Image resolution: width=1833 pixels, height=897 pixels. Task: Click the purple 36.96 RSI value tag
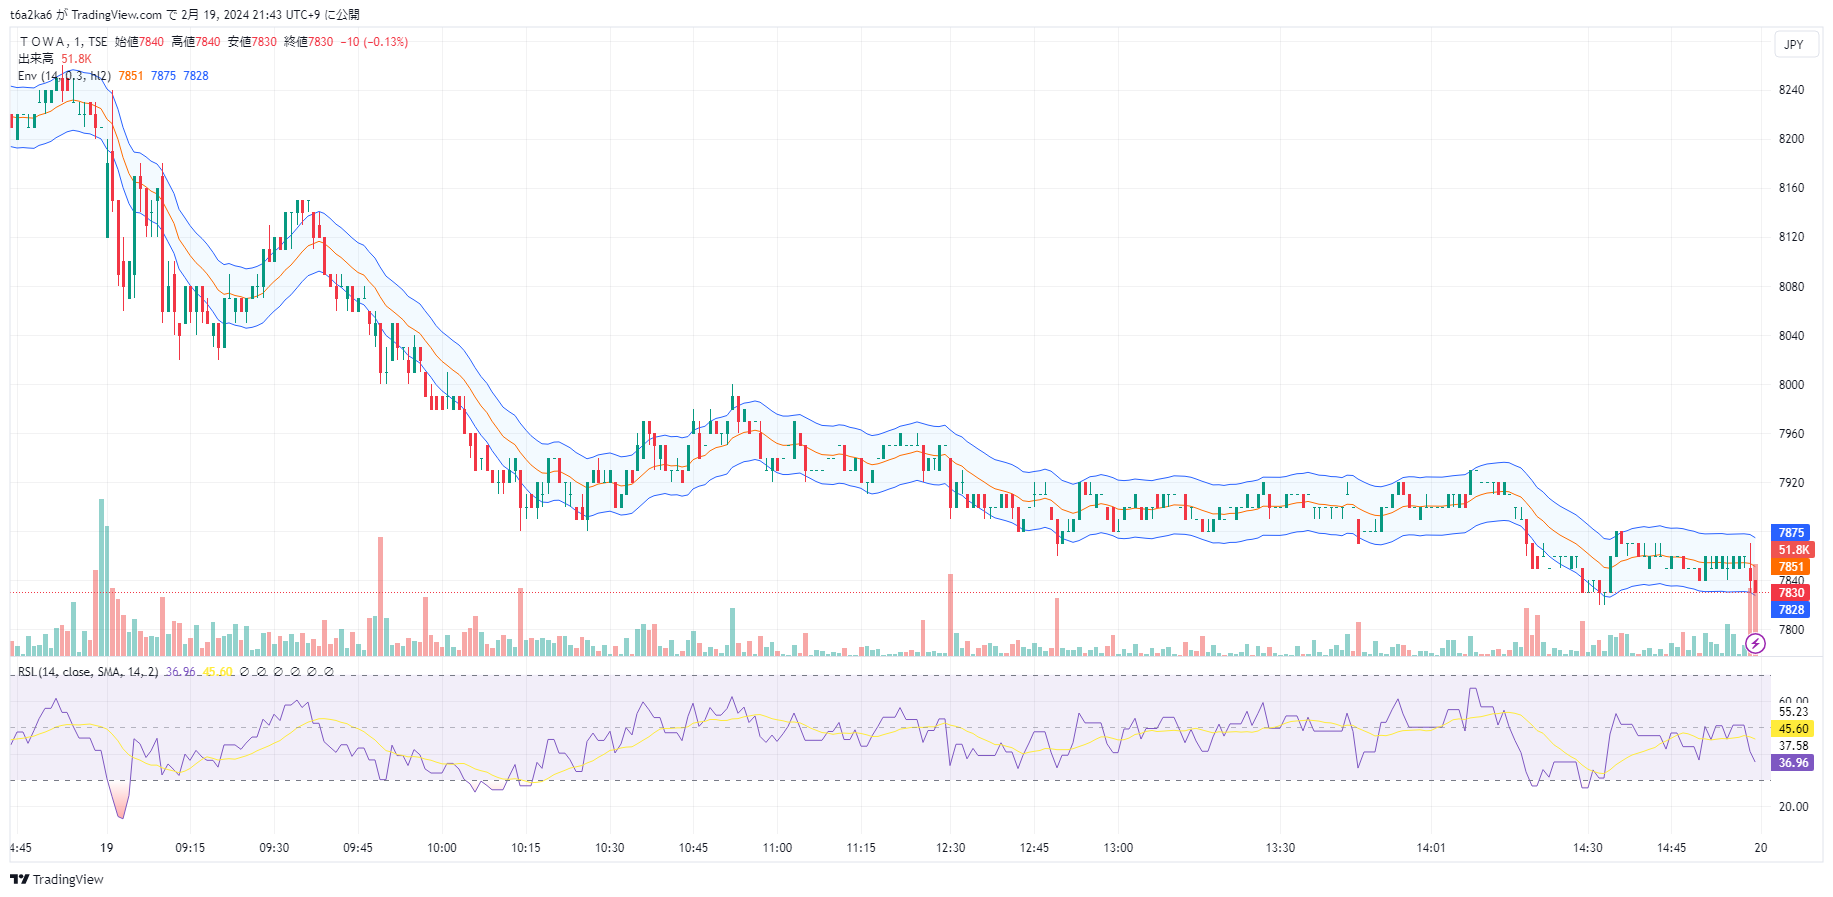1792,763
